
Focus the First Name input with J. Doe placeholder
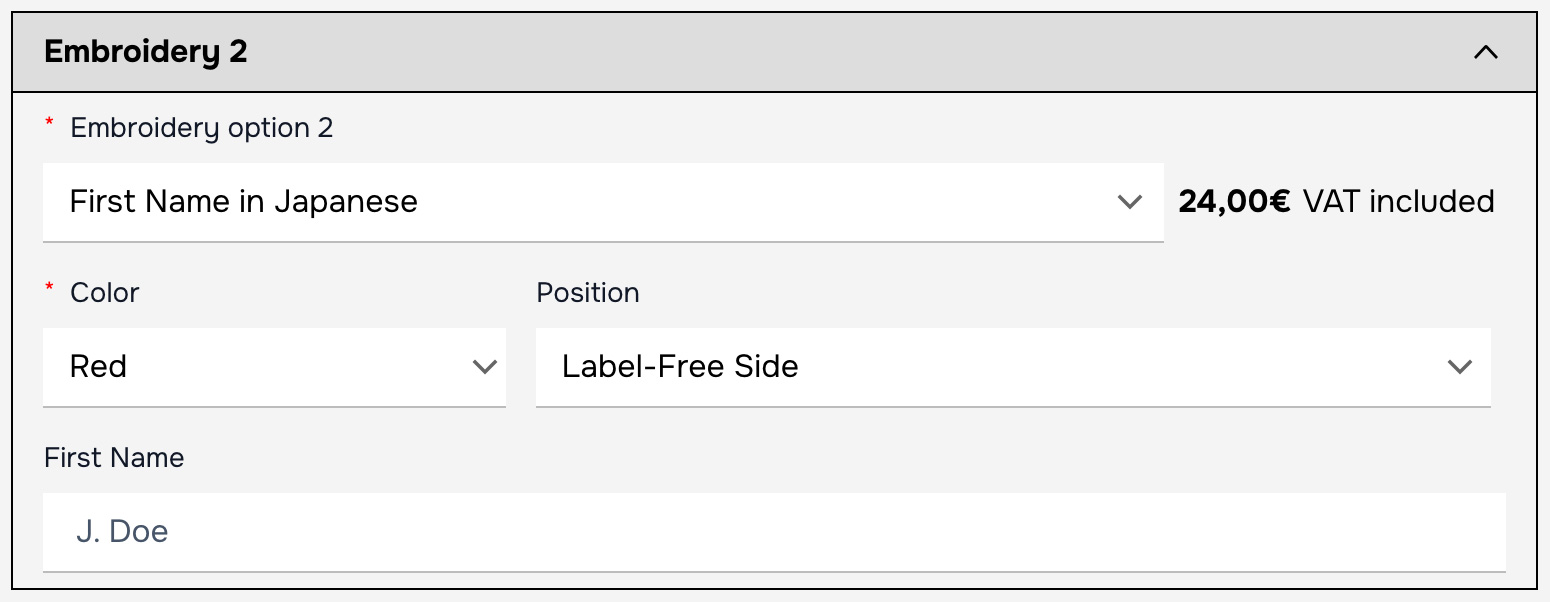click(773, 531)
